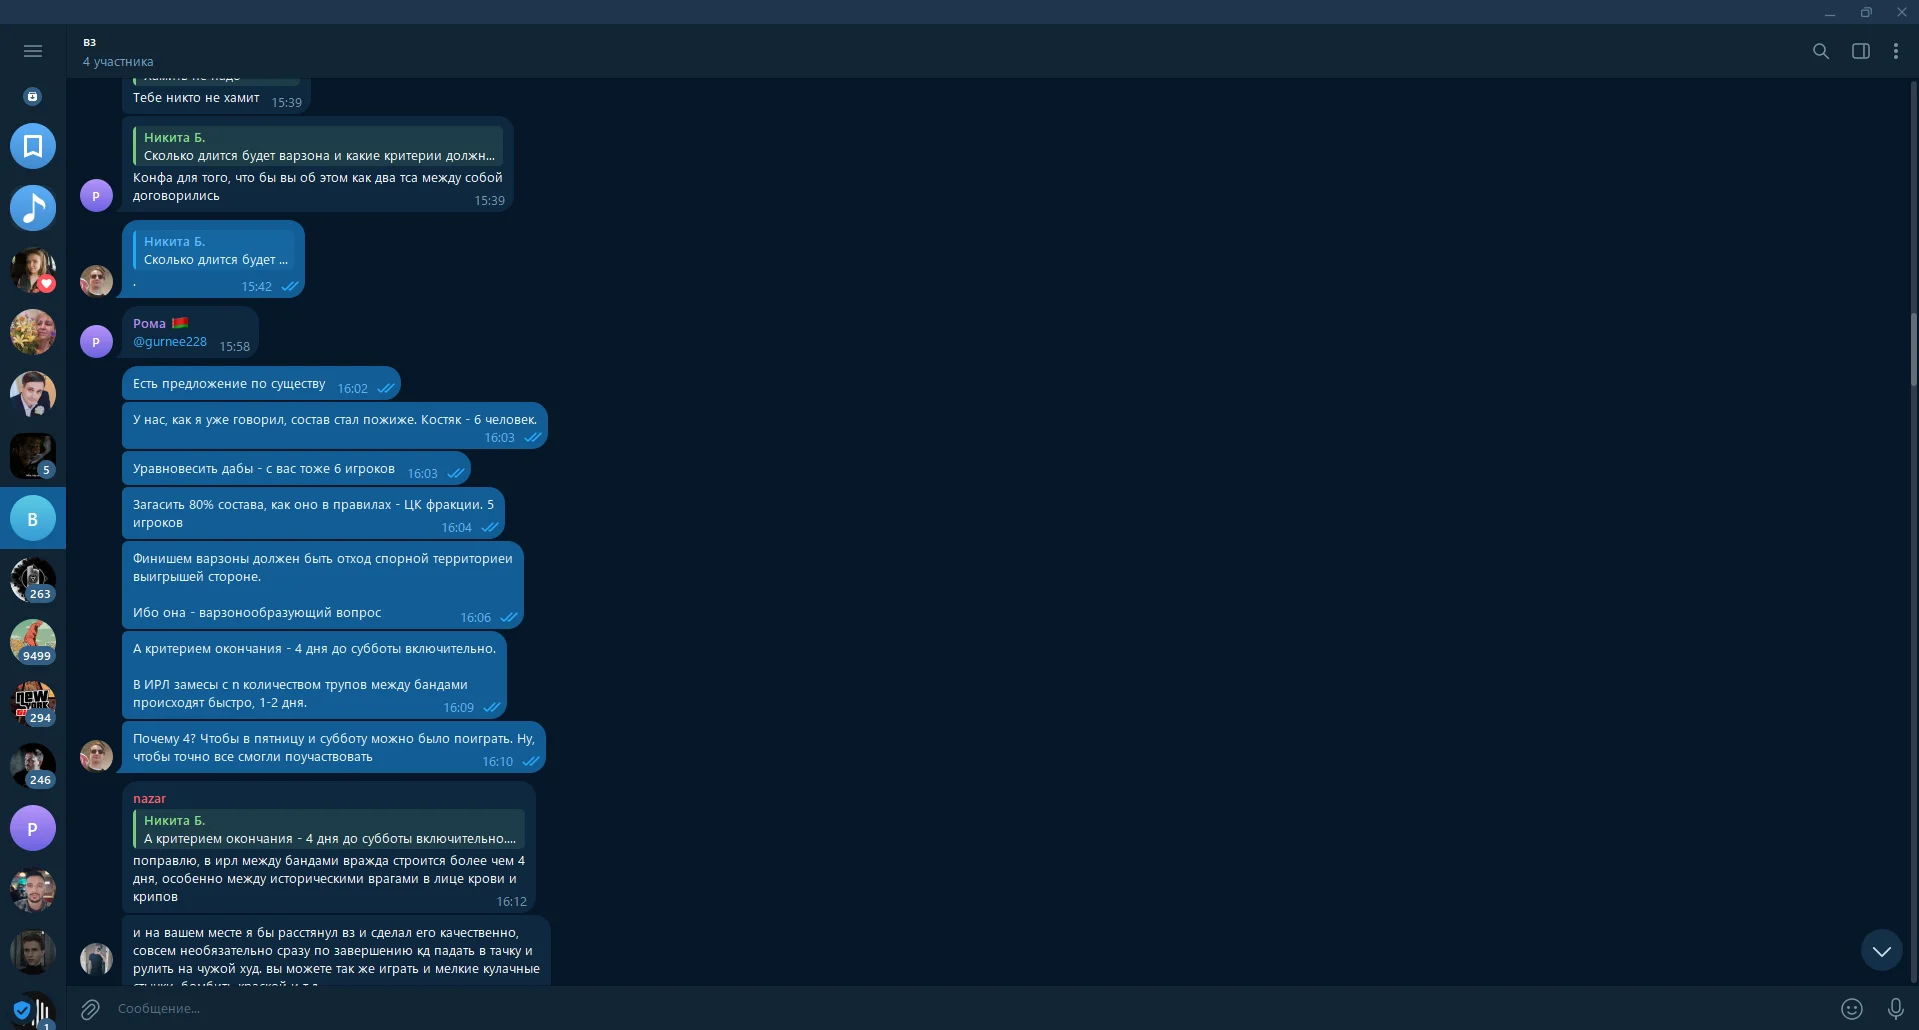1919x1030 pixels.
Task: Open the sidebar chat with 9499 unread
Action: click(x=33, y=642)
